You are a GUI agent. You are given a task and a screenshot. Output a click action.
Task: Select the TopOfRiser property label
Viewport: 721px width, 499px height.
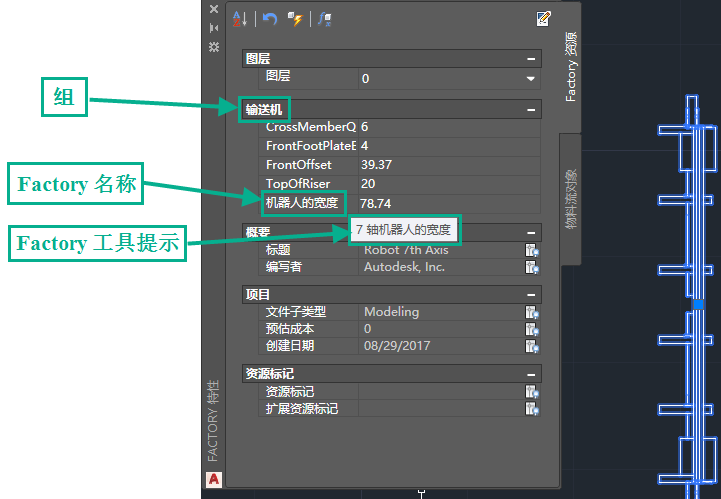click(298, 184)
